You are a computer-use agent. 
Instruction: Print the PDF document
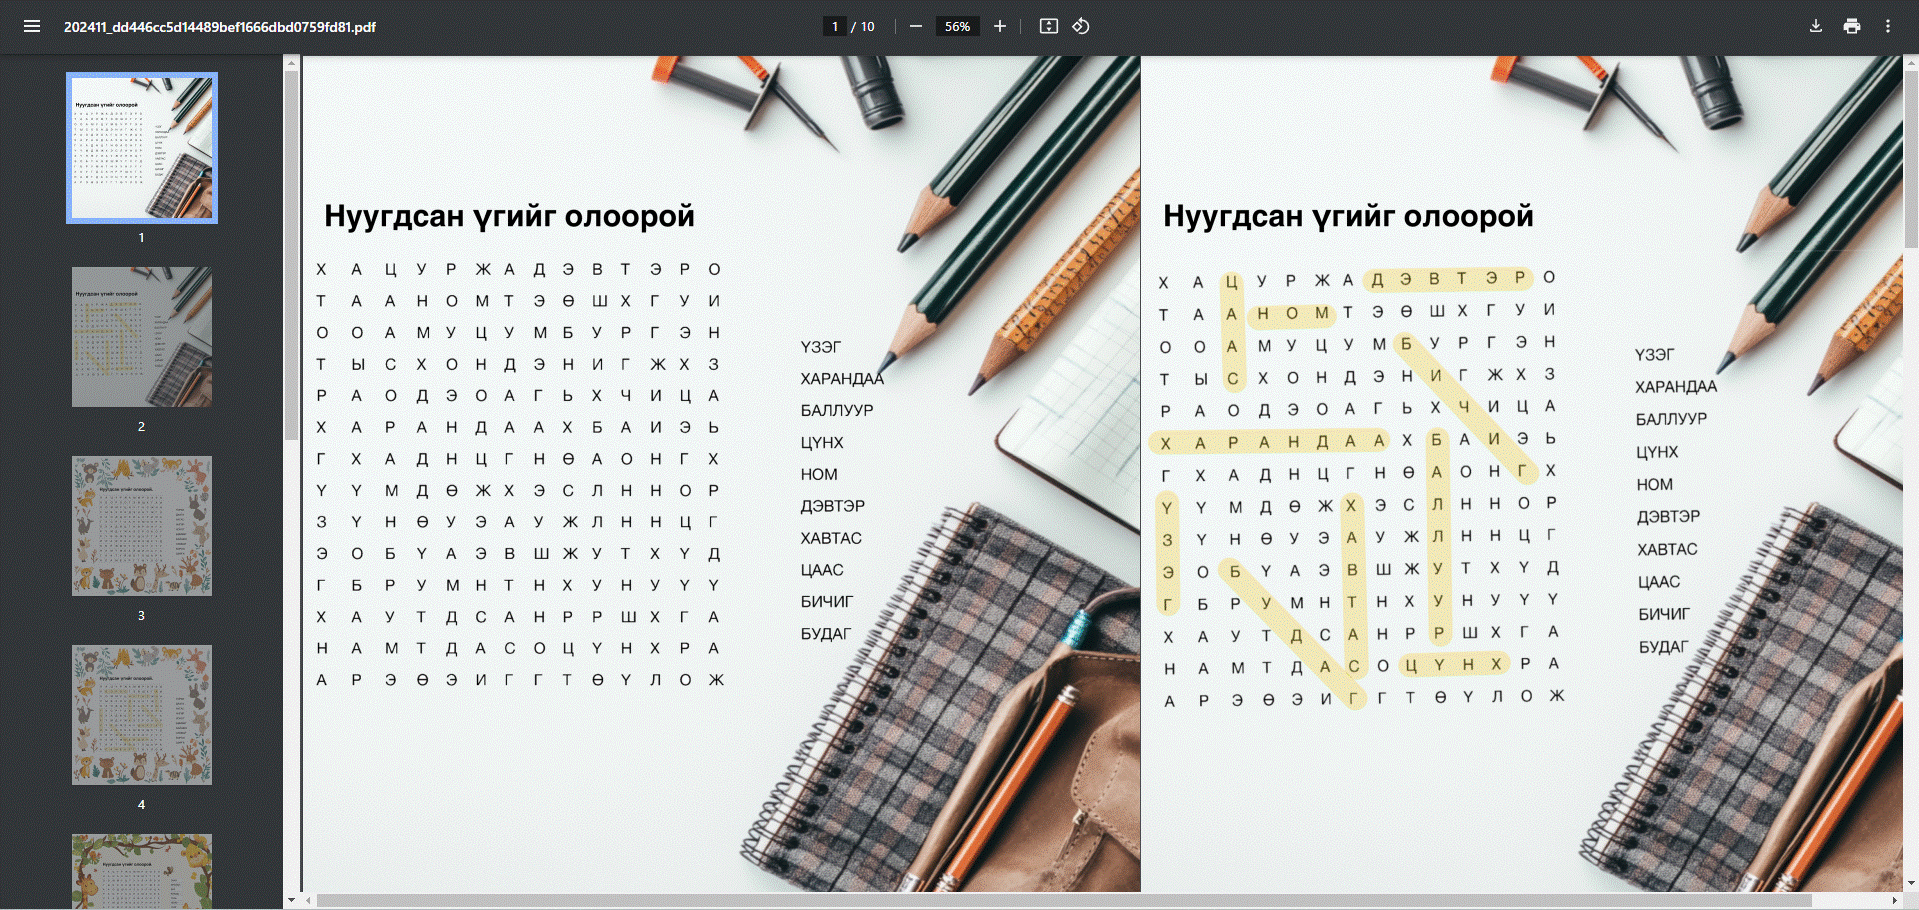pos(1852,26)
